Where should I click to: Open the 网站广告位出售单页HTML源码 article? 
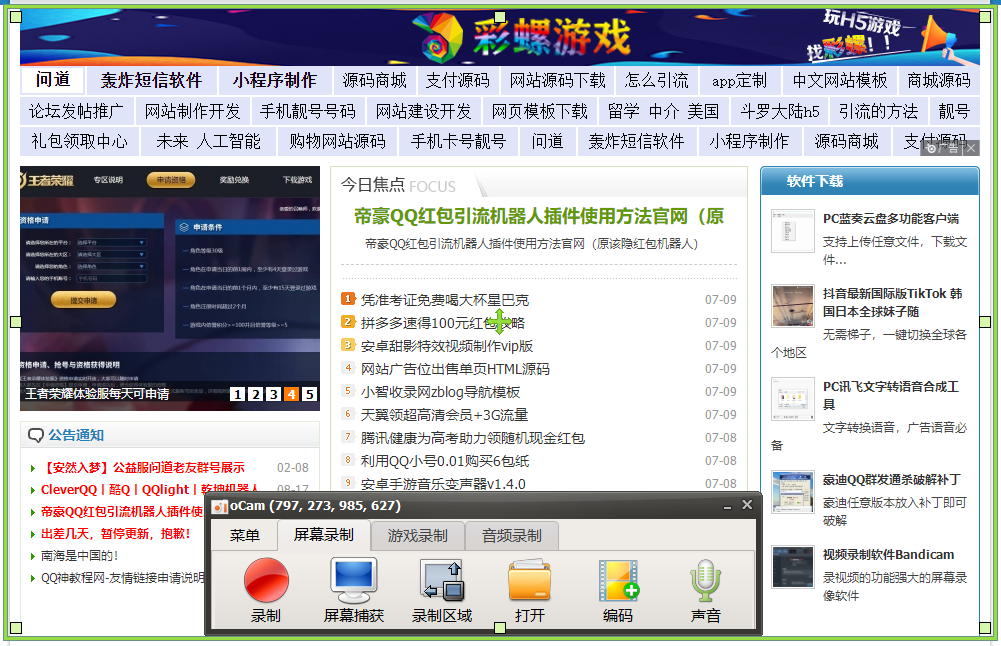[x=455, y=369]
